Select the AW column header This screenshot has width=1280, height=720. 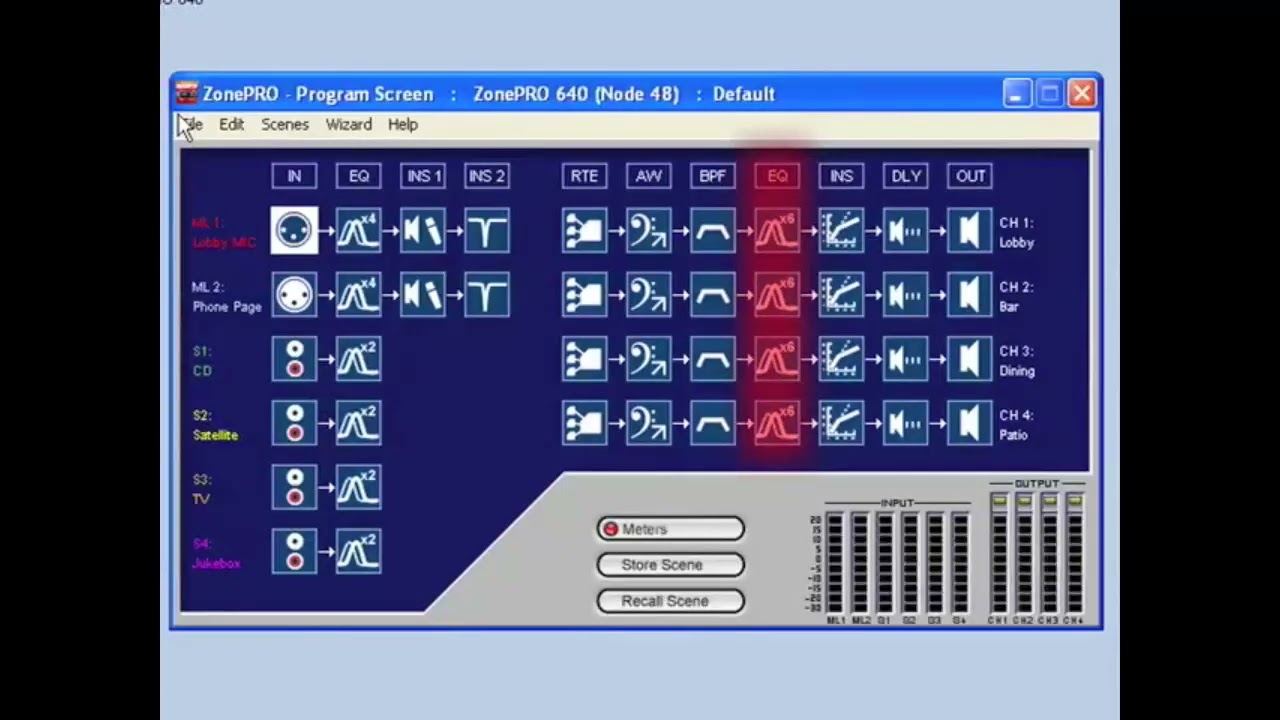point(648,176)
